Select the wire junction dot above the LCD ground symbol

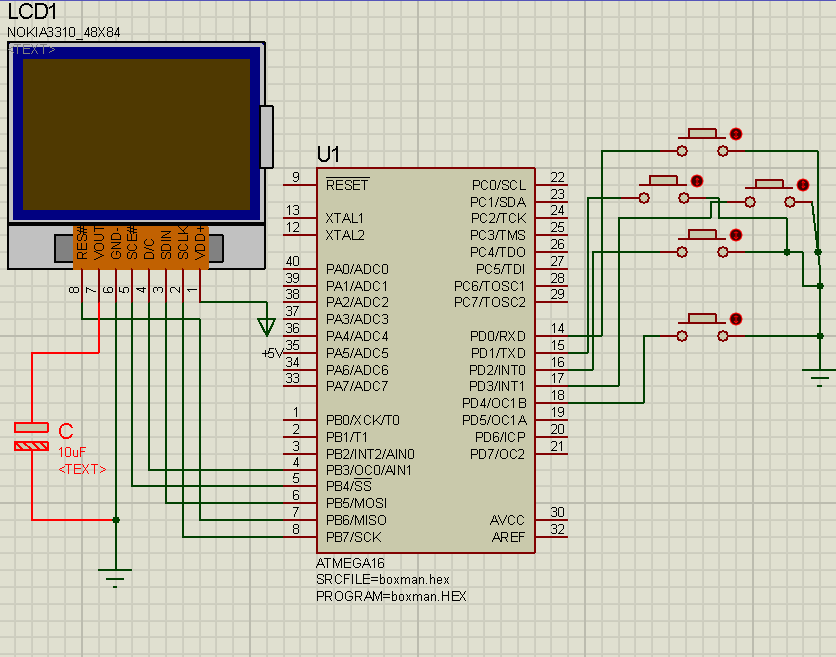(x=116, y=520)
